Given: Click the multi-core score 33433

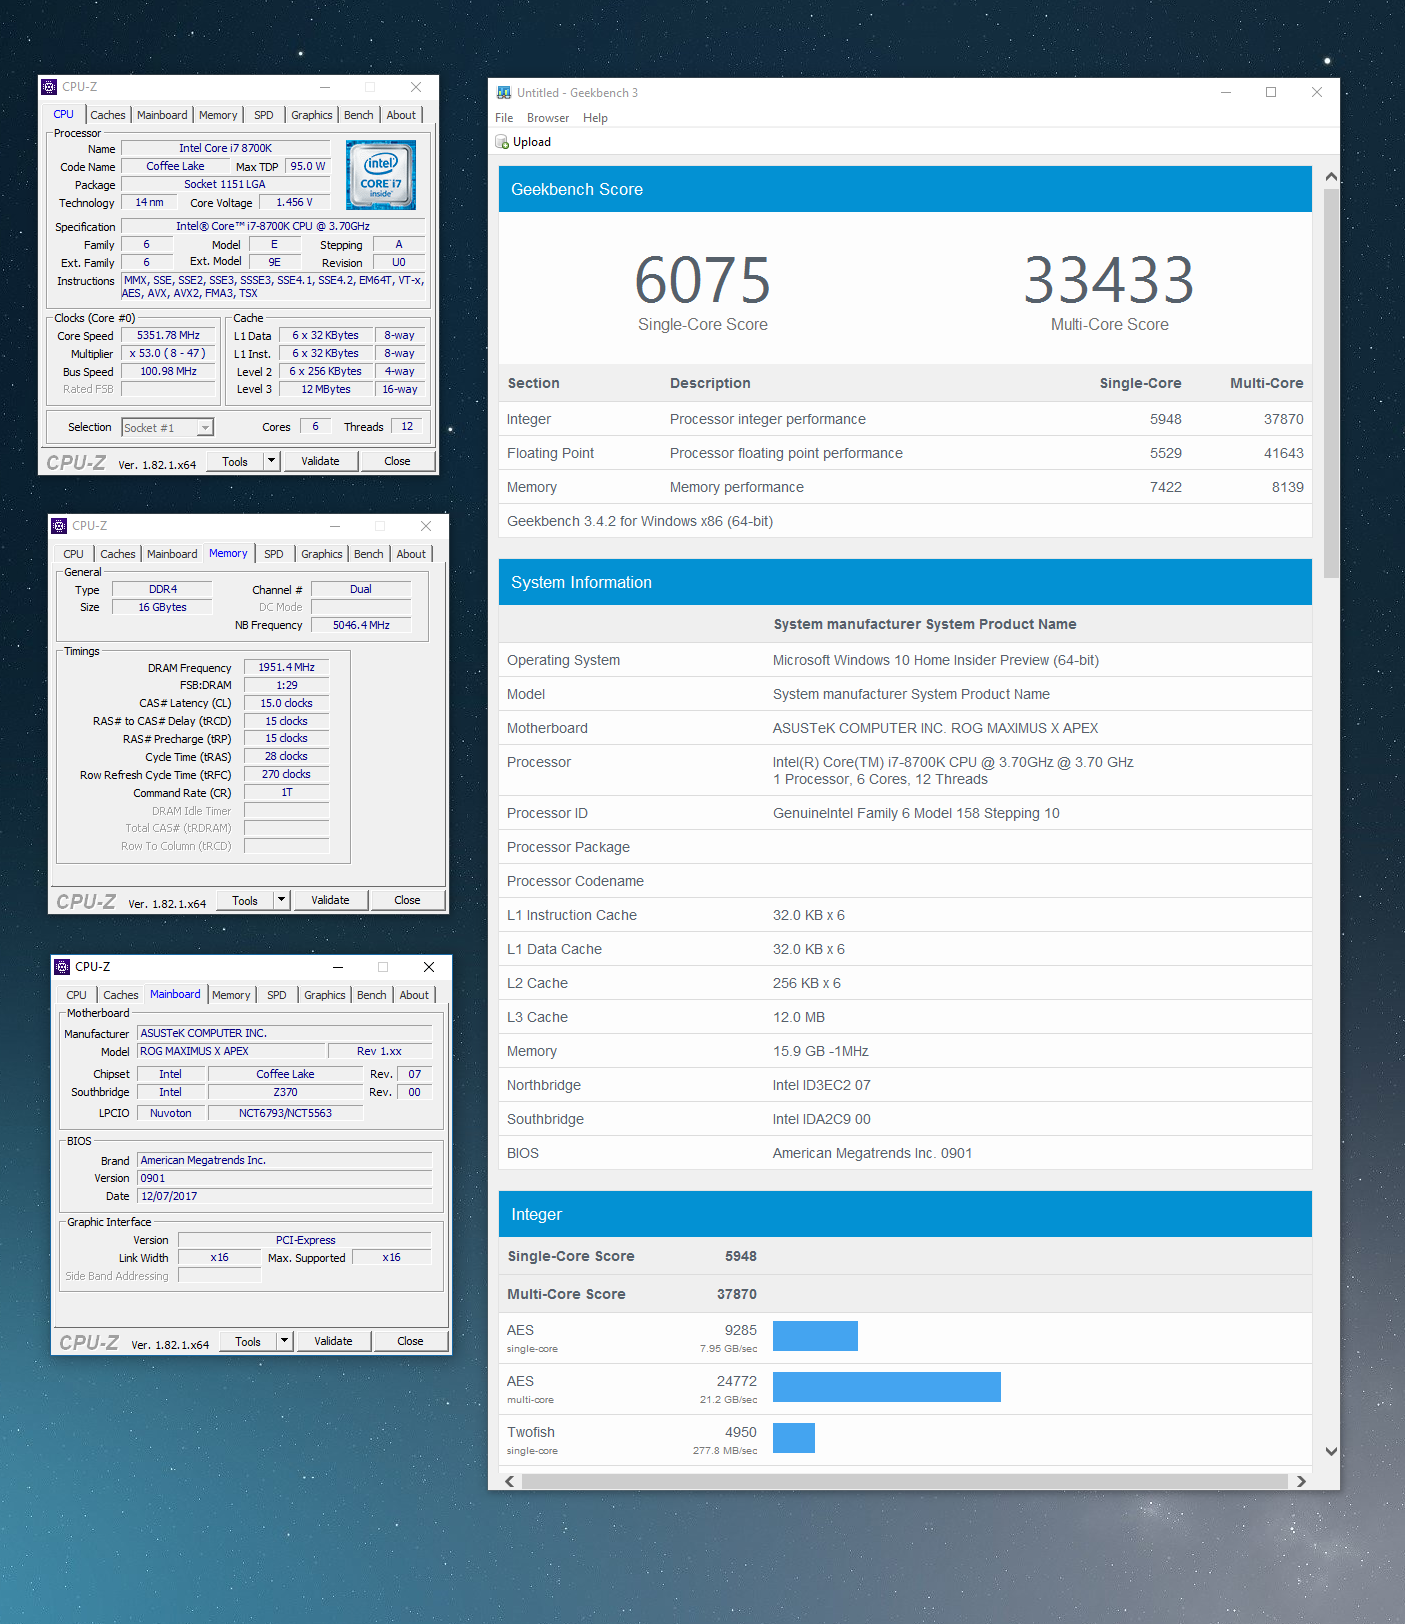Looking at the screenshot, I should pyautogui.click(x=1109, y=280).
